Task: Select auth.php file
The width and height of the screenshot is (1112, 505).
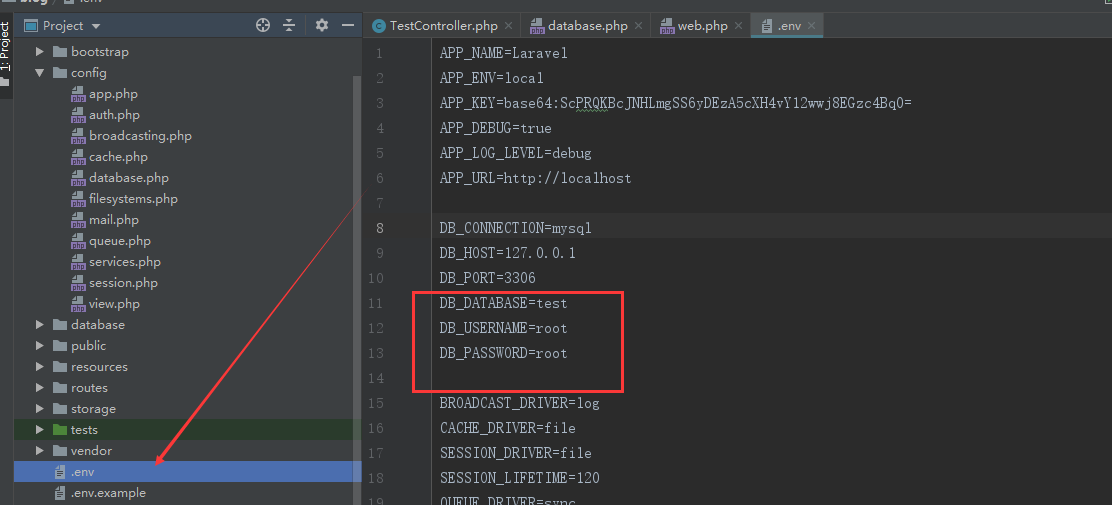Action: point(114,115)
